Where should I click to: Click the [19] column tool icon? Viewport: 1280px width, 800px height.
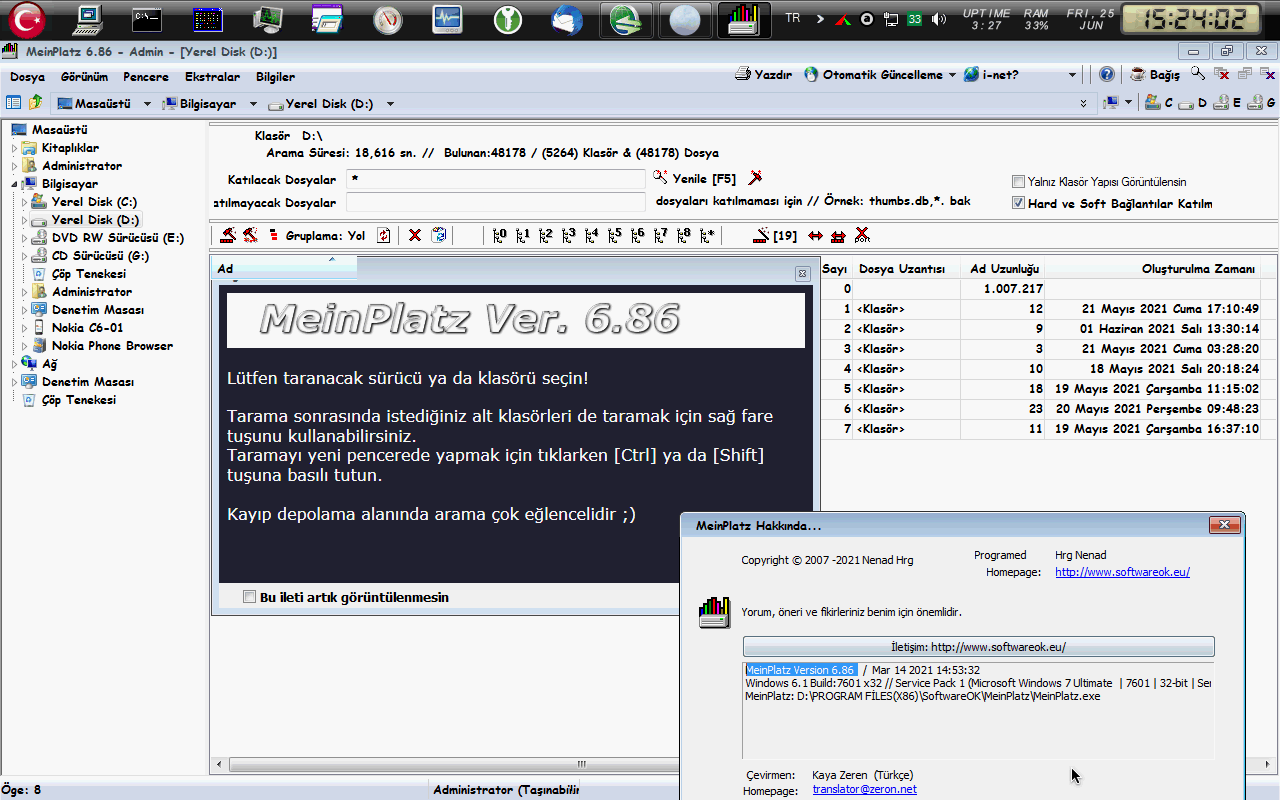775,236
